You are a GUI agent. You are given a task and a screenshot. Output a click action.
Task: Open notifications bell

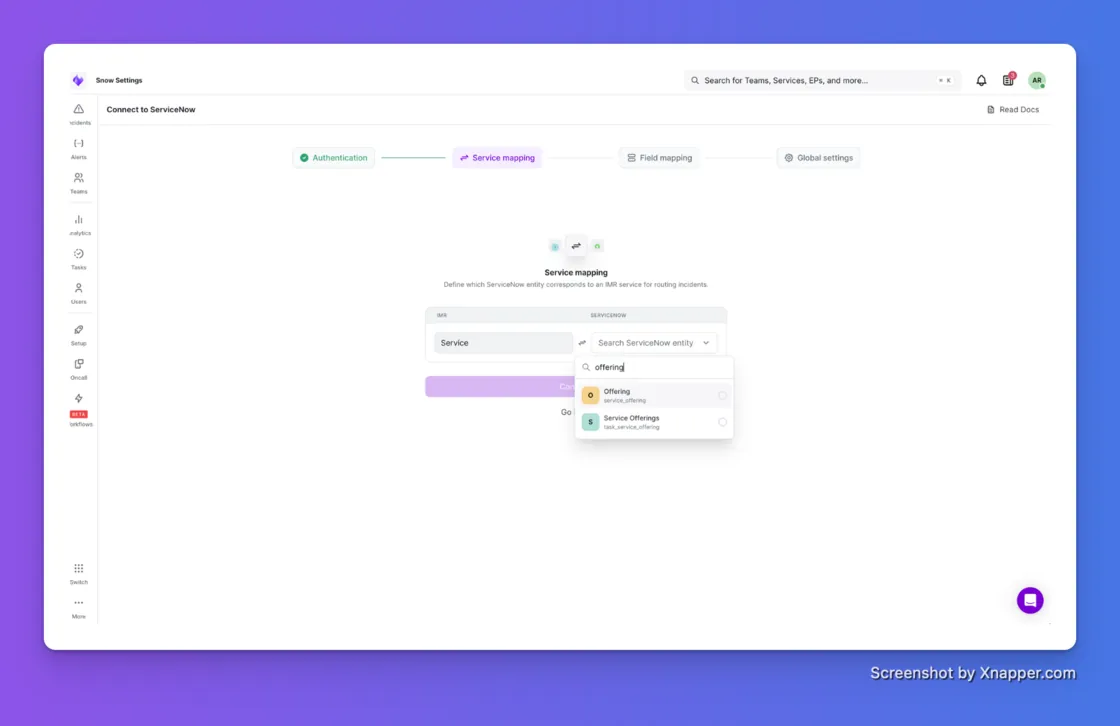tap(981, 81)
